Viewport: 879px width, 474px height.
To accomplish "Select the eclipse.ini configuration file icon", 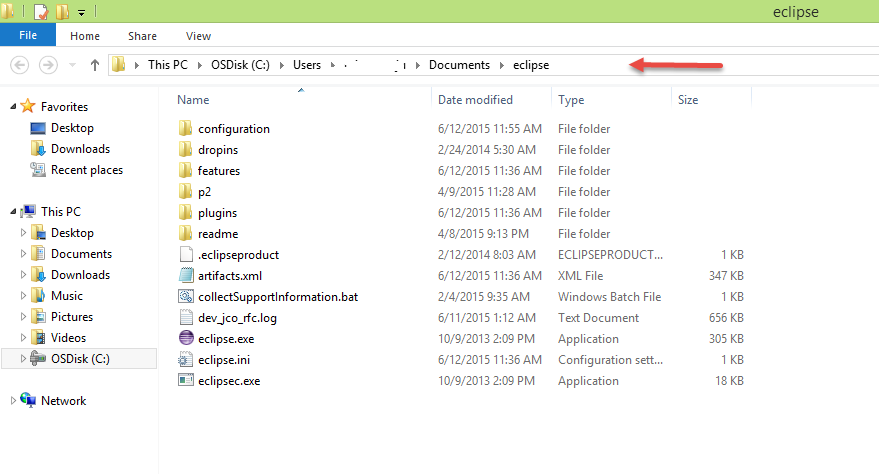I will point(185,359).
